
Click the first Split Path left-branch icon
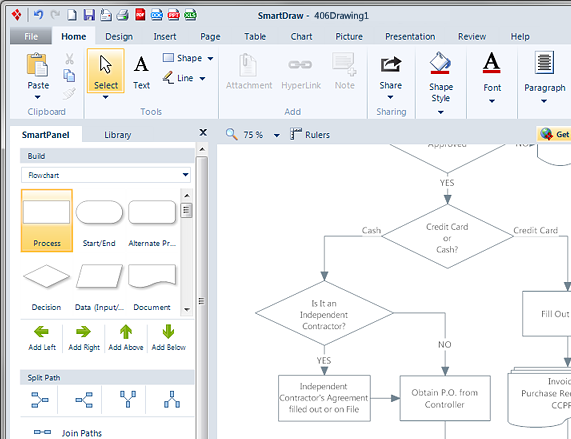point(40,400)
